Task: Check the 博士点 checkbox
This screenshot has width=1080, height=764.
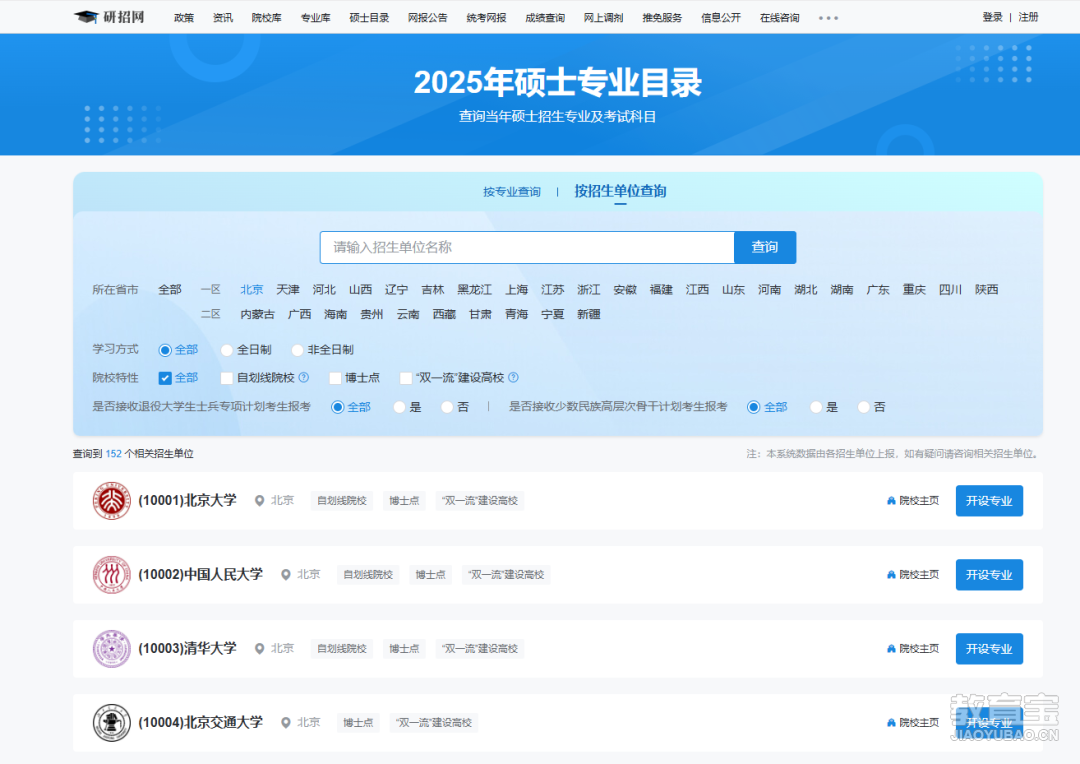Action: pyautogui.click(x=335, y=378)
